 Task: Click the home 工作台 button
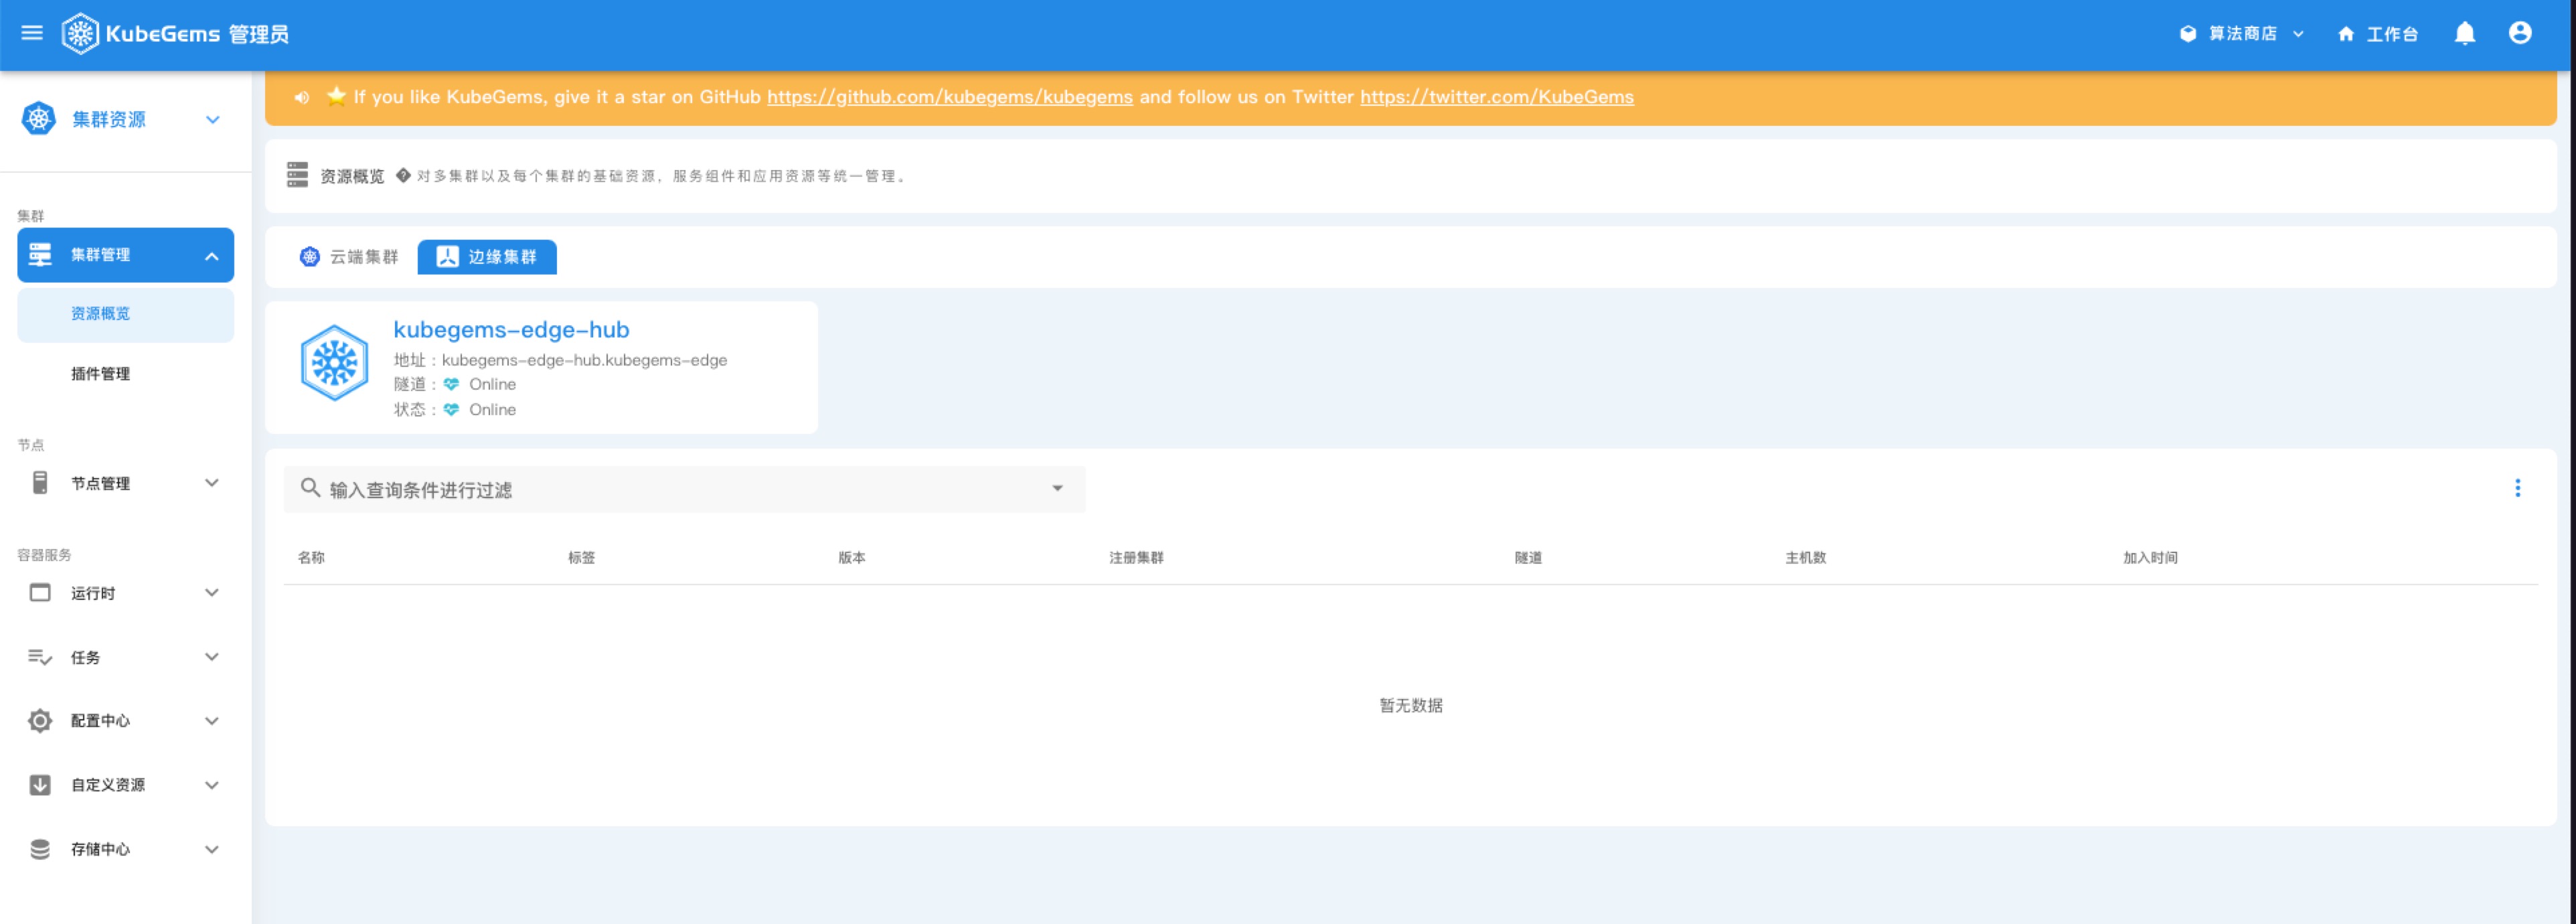[x=2377, y=34]
